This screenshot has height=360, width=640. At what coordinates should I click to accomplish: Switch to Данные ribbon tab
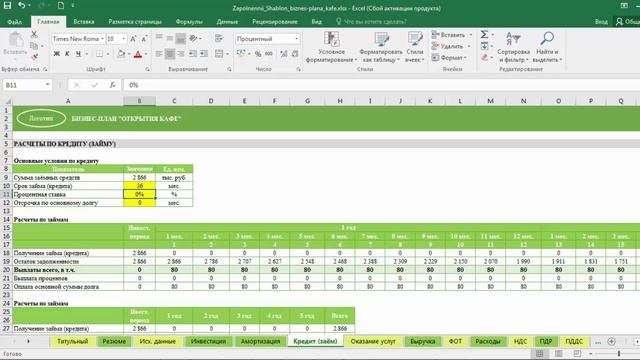pyautogui.click(x=227, y=22)
